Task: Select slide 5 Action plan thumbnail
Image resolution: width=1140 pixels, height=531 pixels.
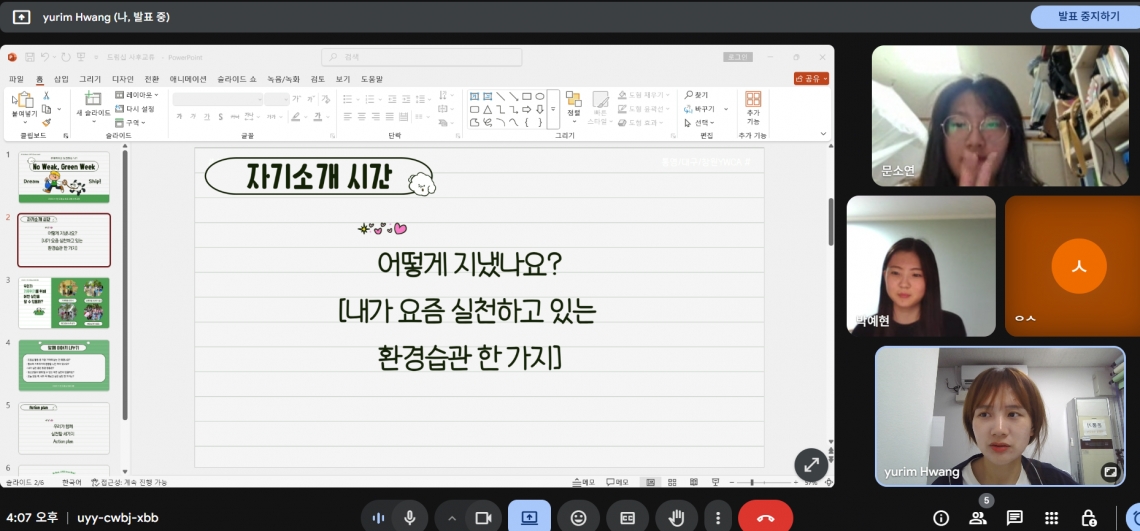Action: click(64, 428)
